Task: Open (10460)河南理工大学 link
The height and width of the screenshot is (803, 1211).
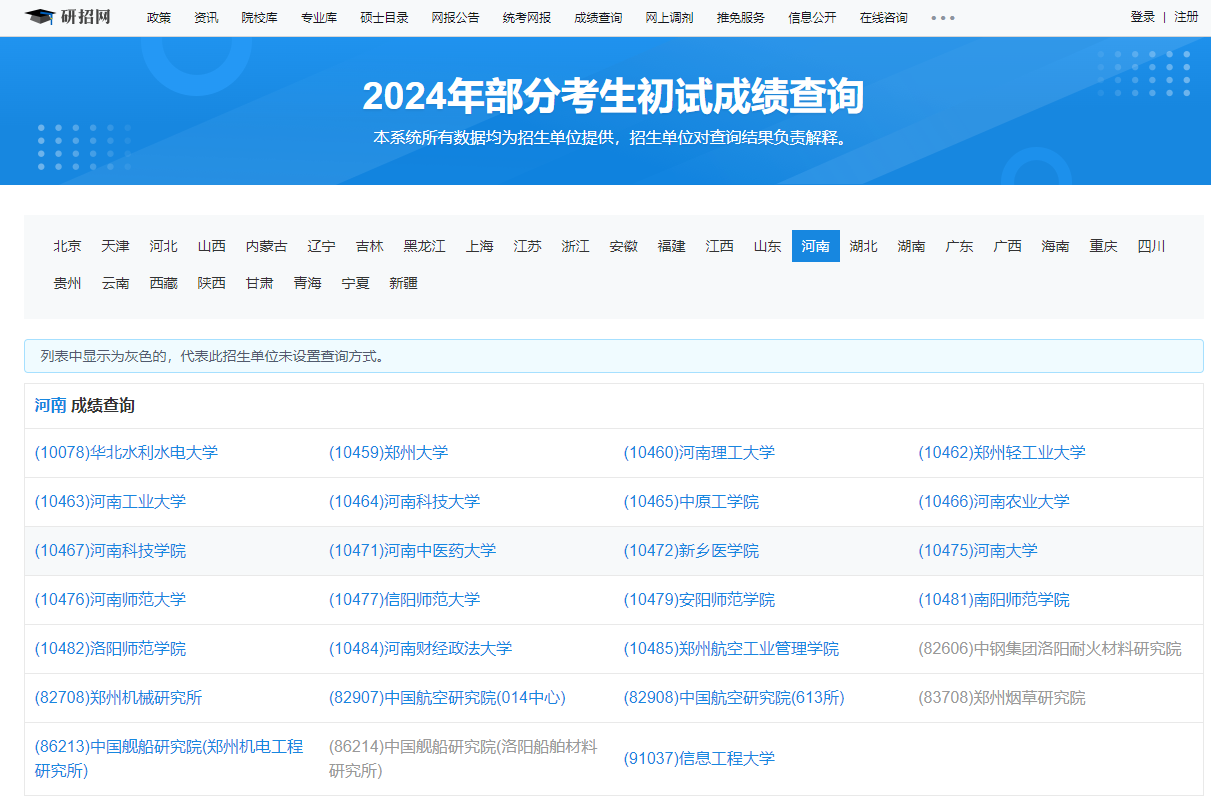Action: click(x=699, y=452)
